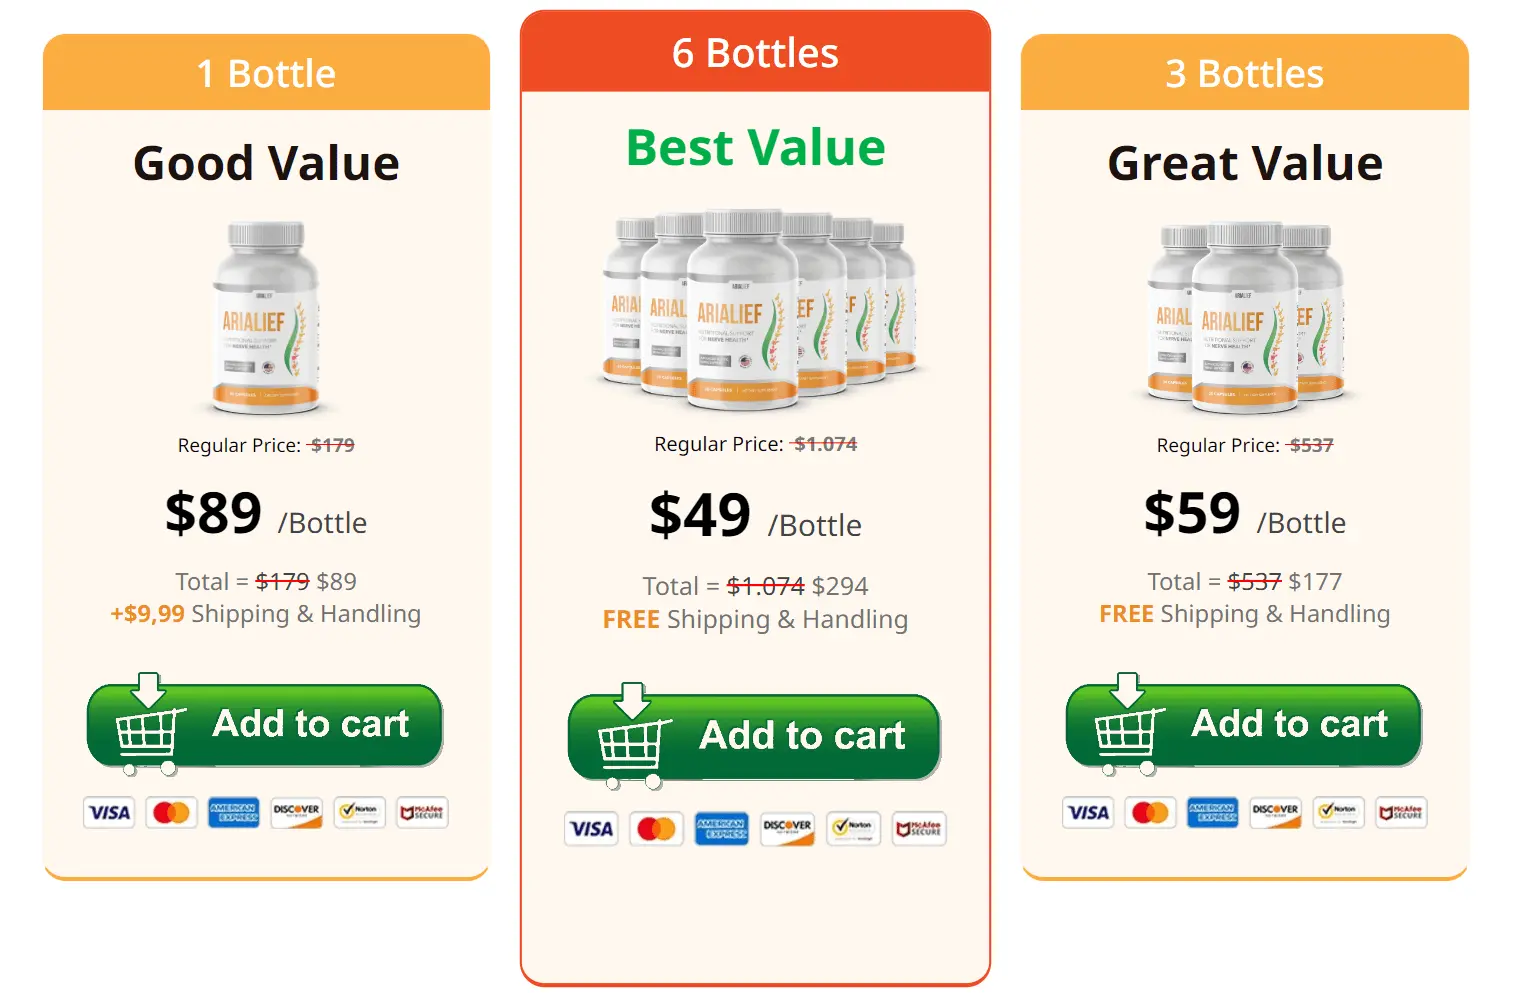
Task: Click the Discover icon in the Great Value column
Action: [x=1276, y=813]
